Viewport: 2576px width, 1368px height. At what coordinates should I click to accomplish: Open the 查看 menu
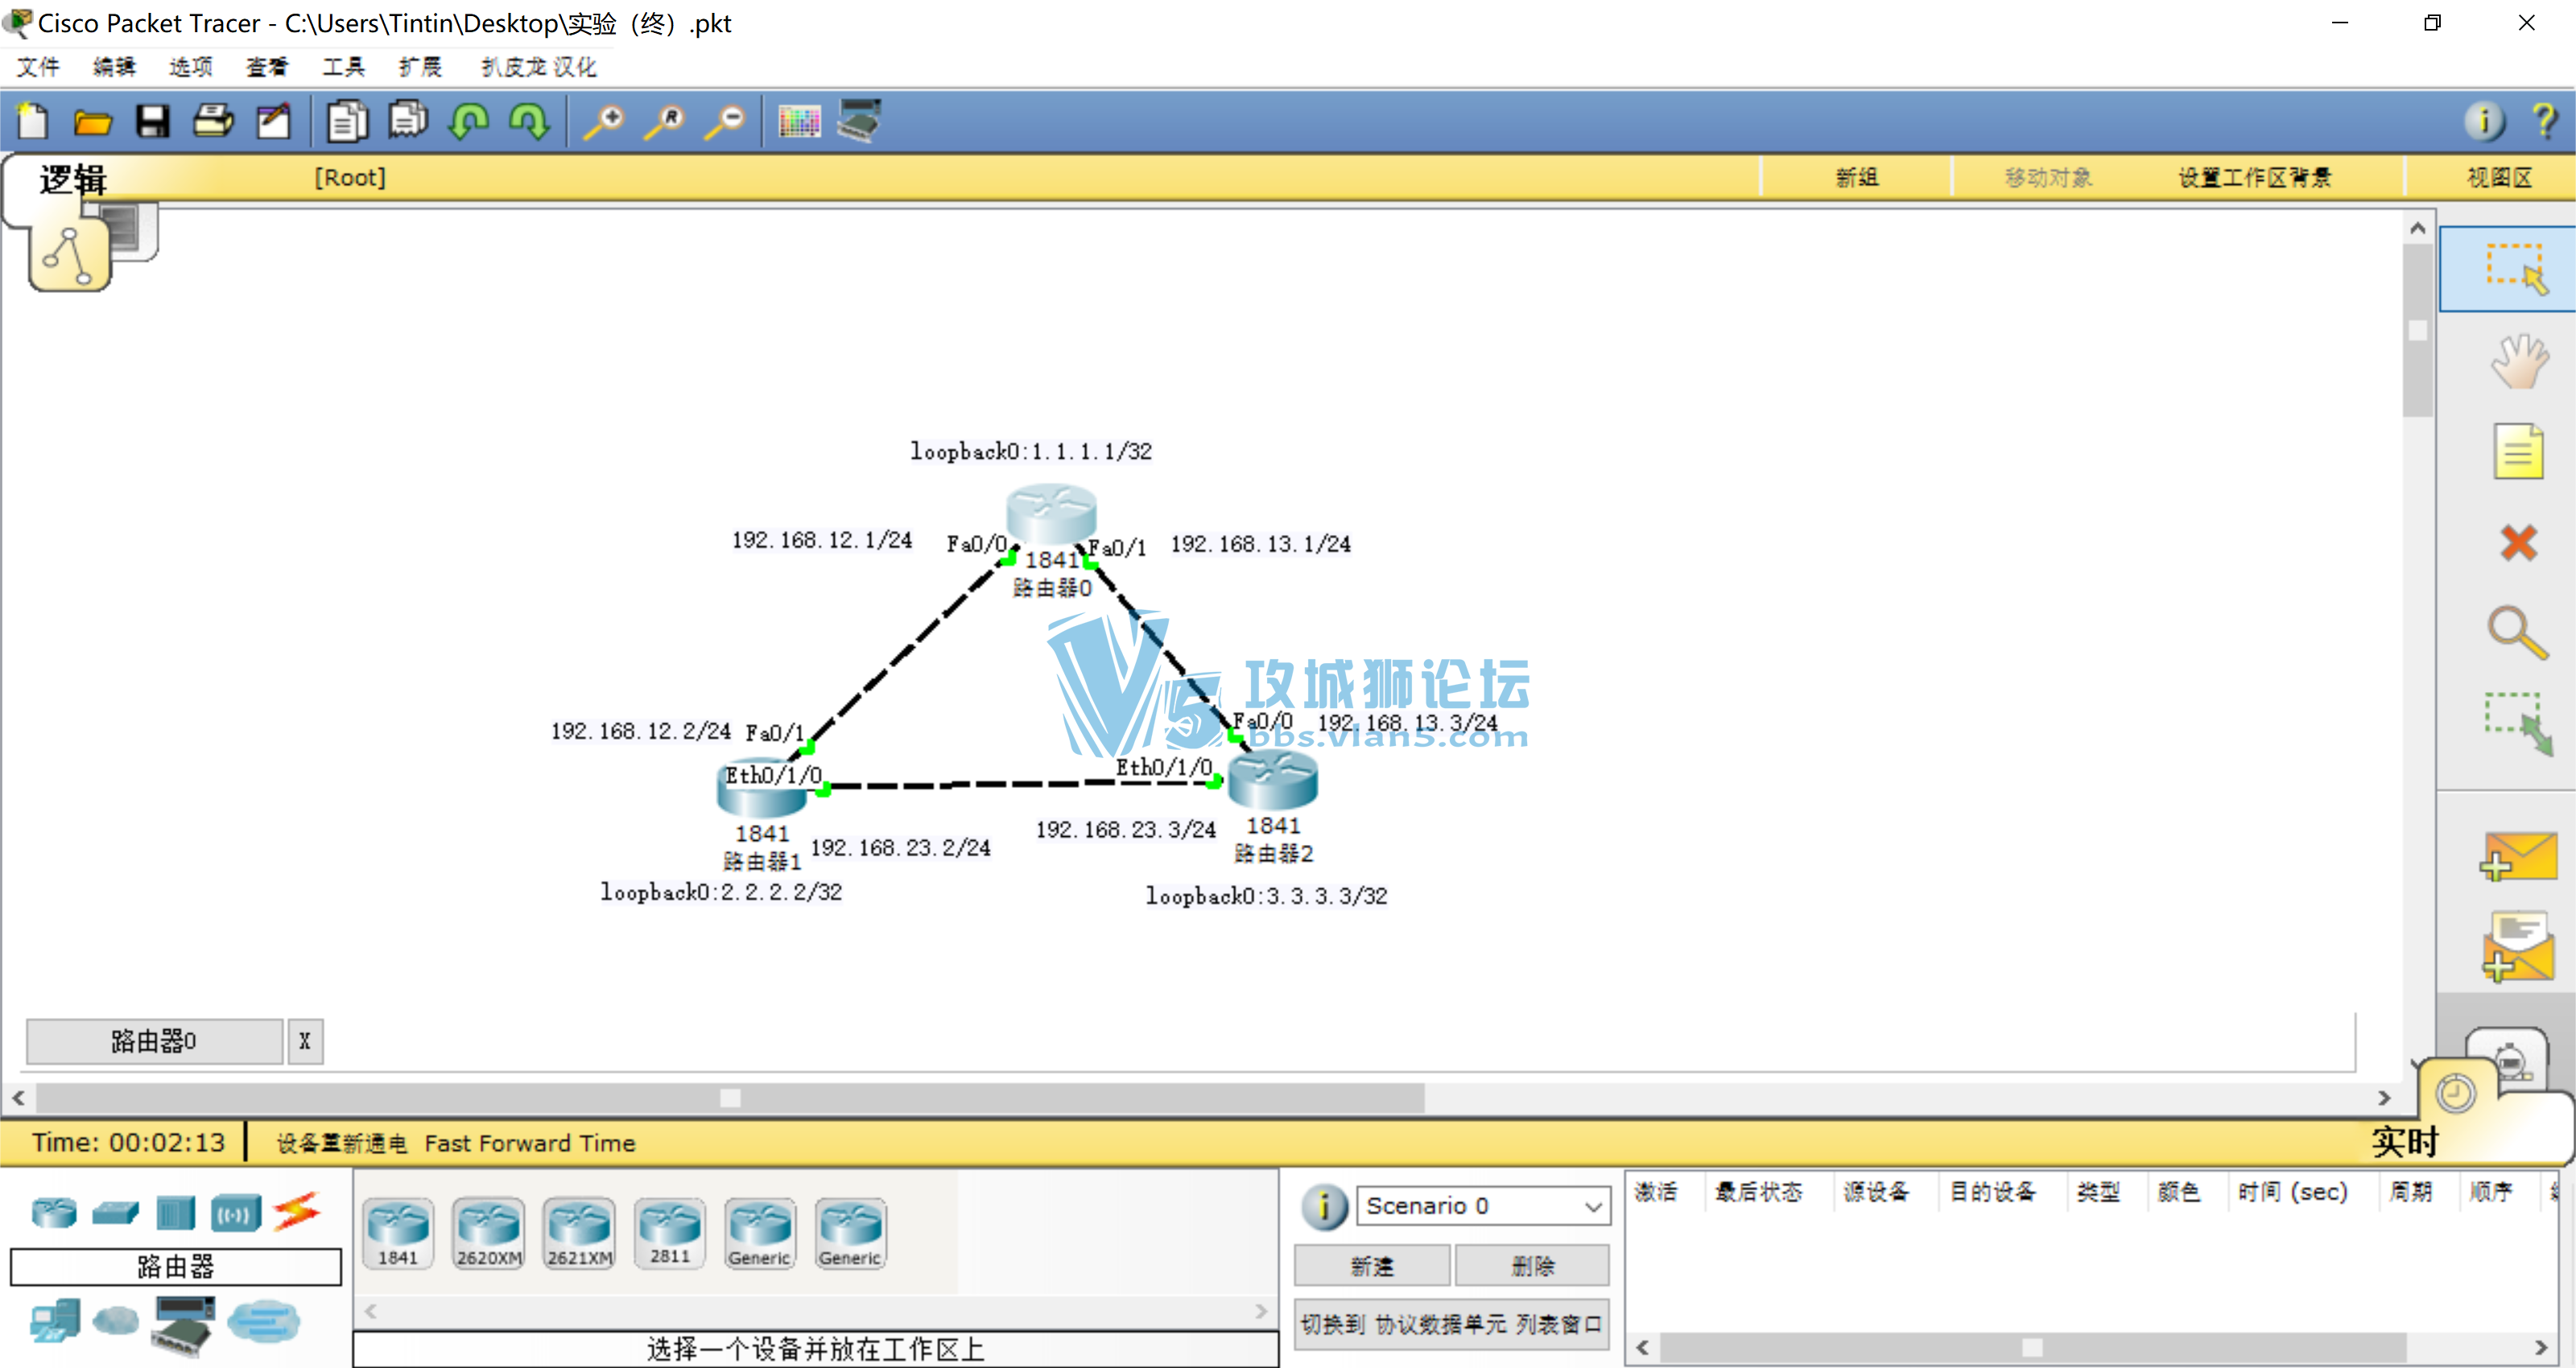click(x=267, y=67)
